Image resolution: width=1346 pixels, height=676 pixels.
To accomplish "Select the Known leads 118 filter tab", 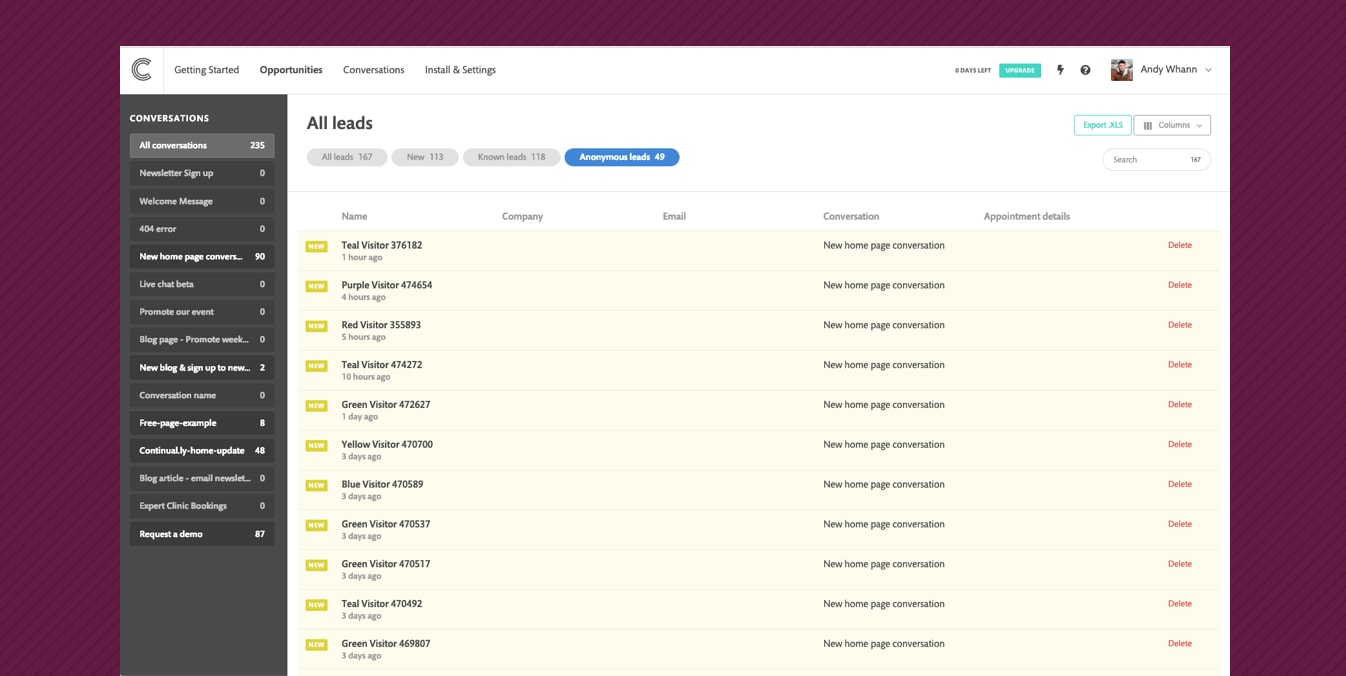I will [511, 157].
